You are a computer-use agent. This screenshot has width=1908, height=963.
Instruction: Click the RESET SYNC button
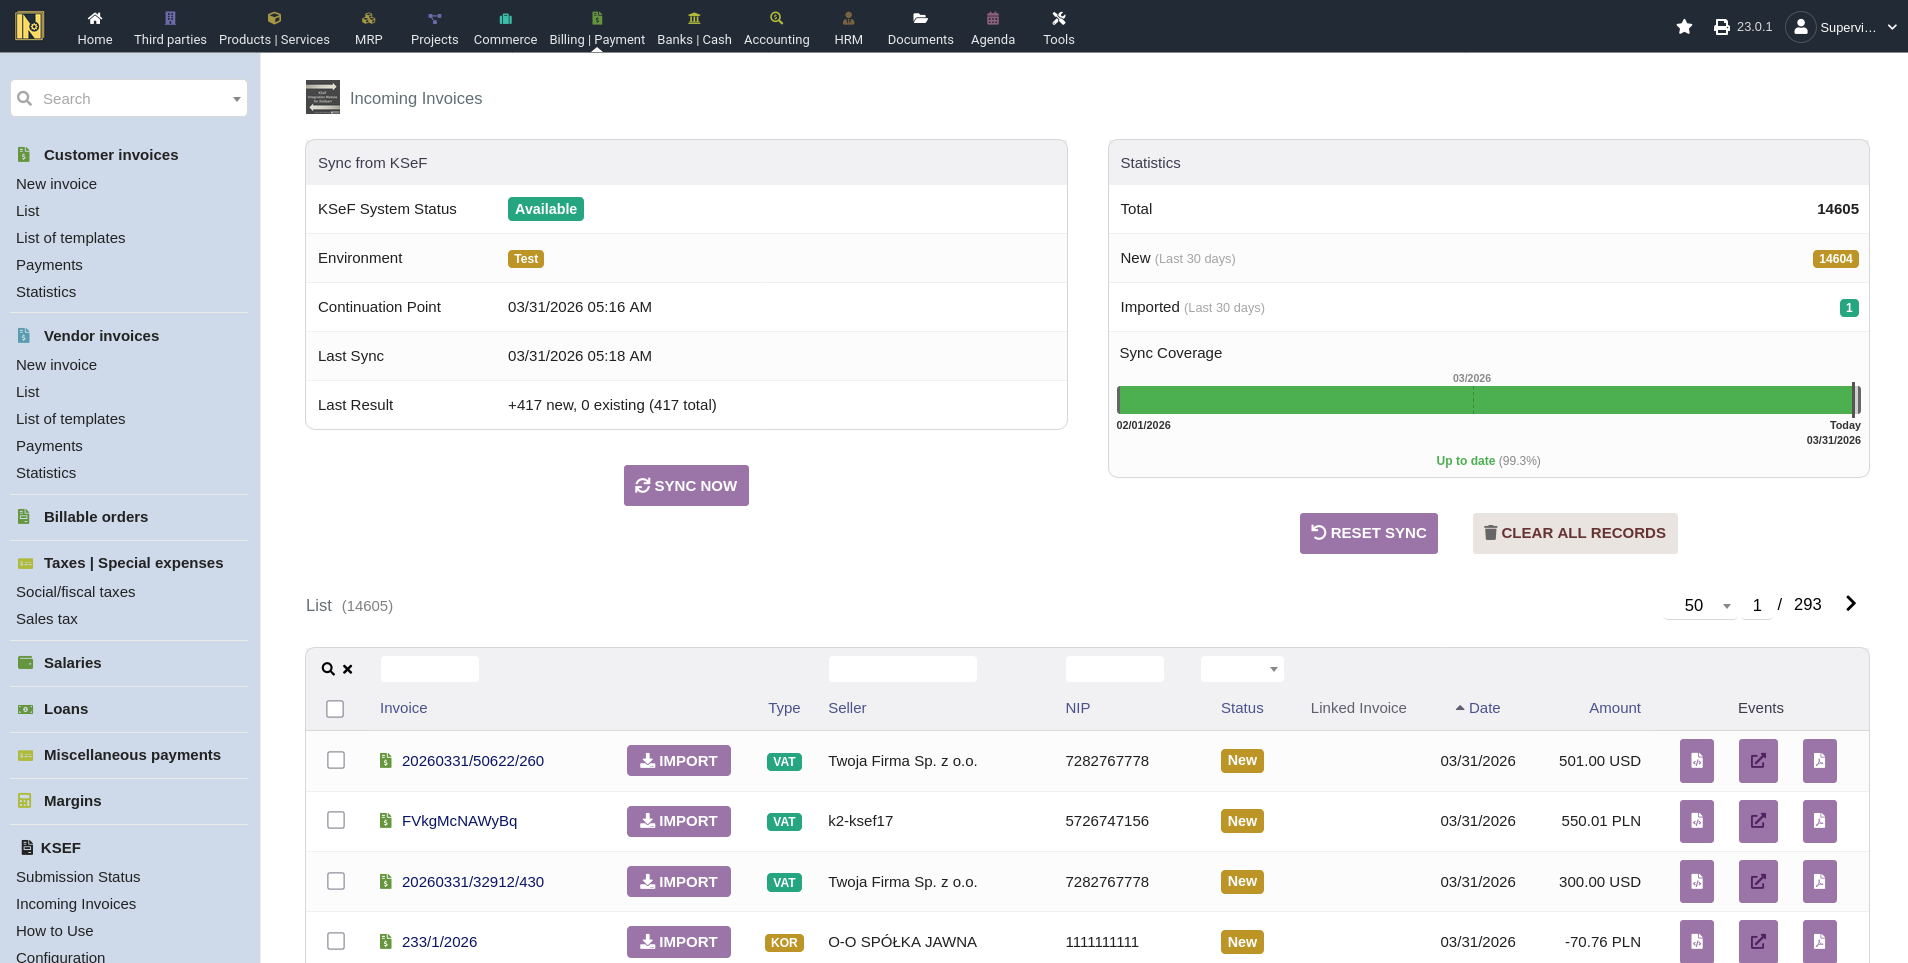coord(1368,534)
